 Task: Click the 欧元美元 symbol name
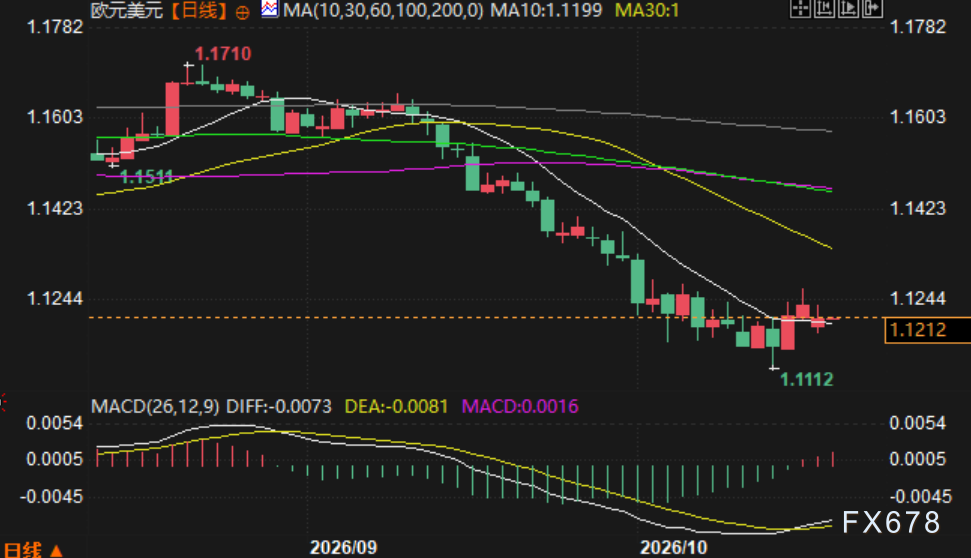click(x=126, y=11)
